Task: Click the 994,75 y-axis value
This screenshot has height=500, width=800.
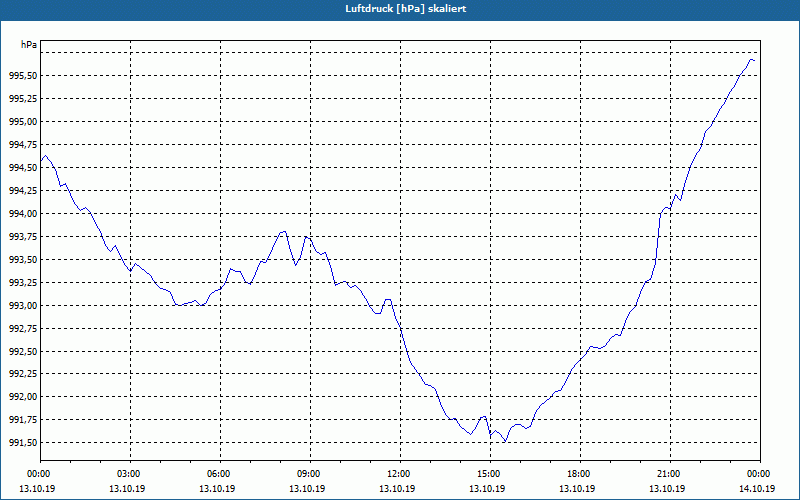Action: pos(23,144)
